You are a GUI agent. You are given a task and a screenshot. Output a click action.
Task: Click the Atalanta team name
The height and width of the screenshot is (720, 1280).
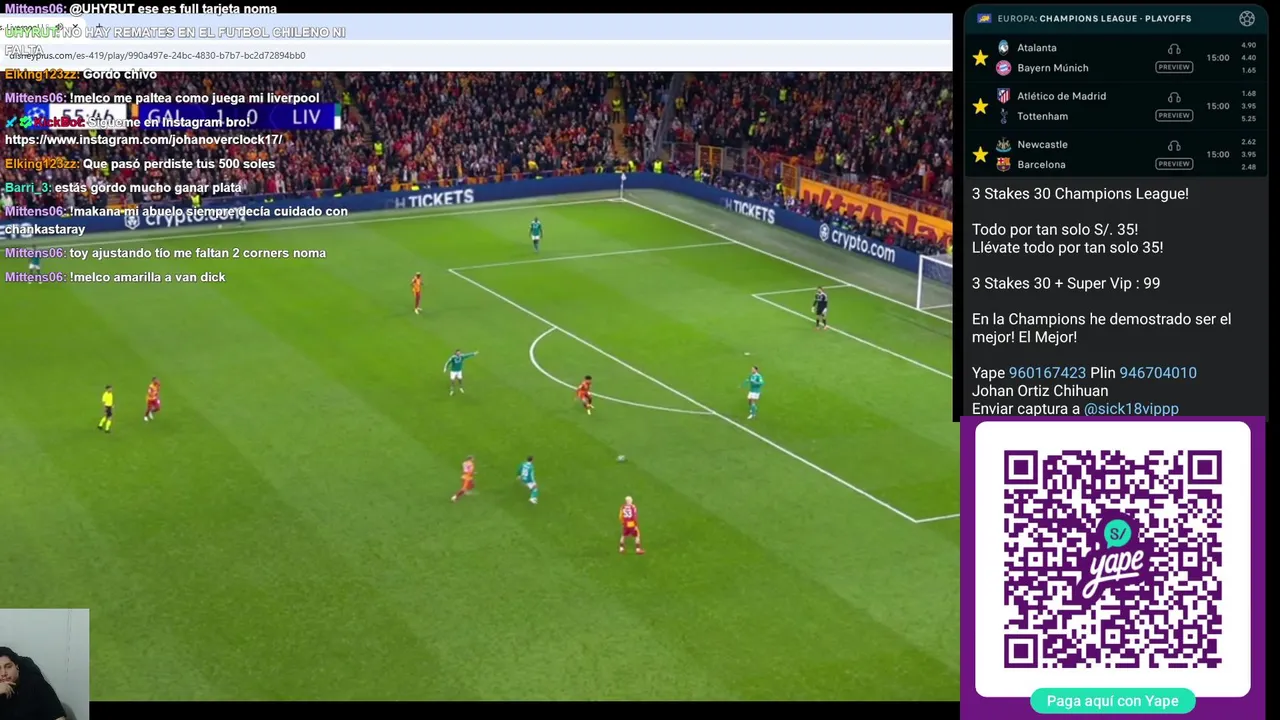1036,48
